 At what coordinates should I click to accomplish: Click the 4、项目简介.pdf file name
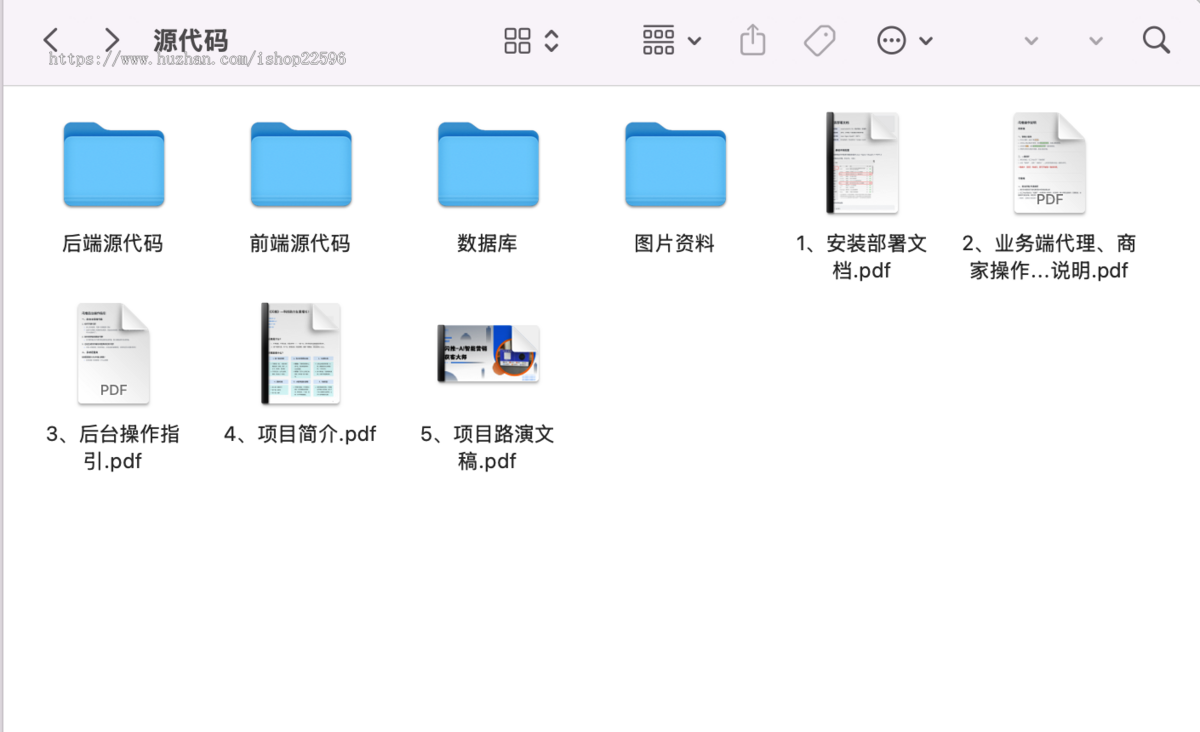[300, 434]
